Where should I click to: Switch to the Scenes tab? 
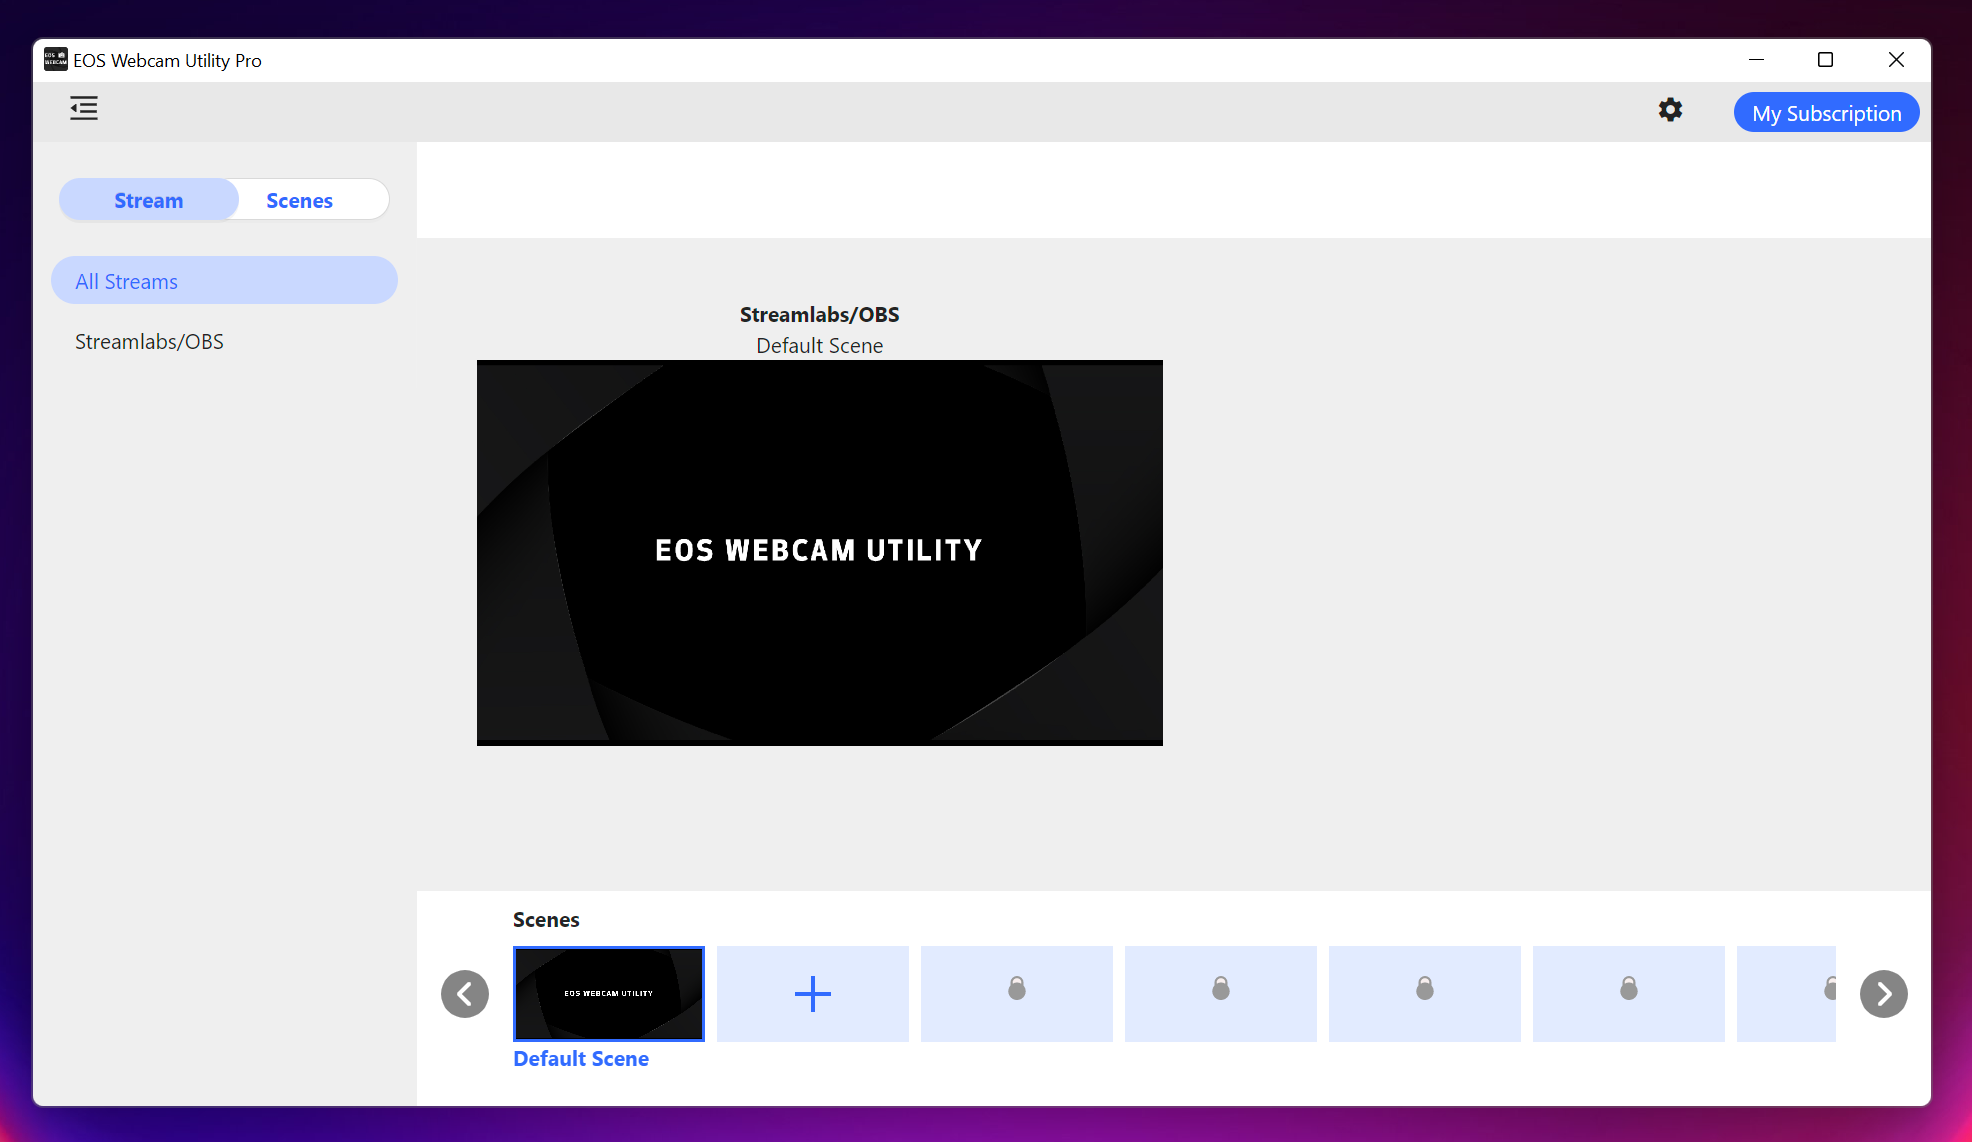pos(298,200)
